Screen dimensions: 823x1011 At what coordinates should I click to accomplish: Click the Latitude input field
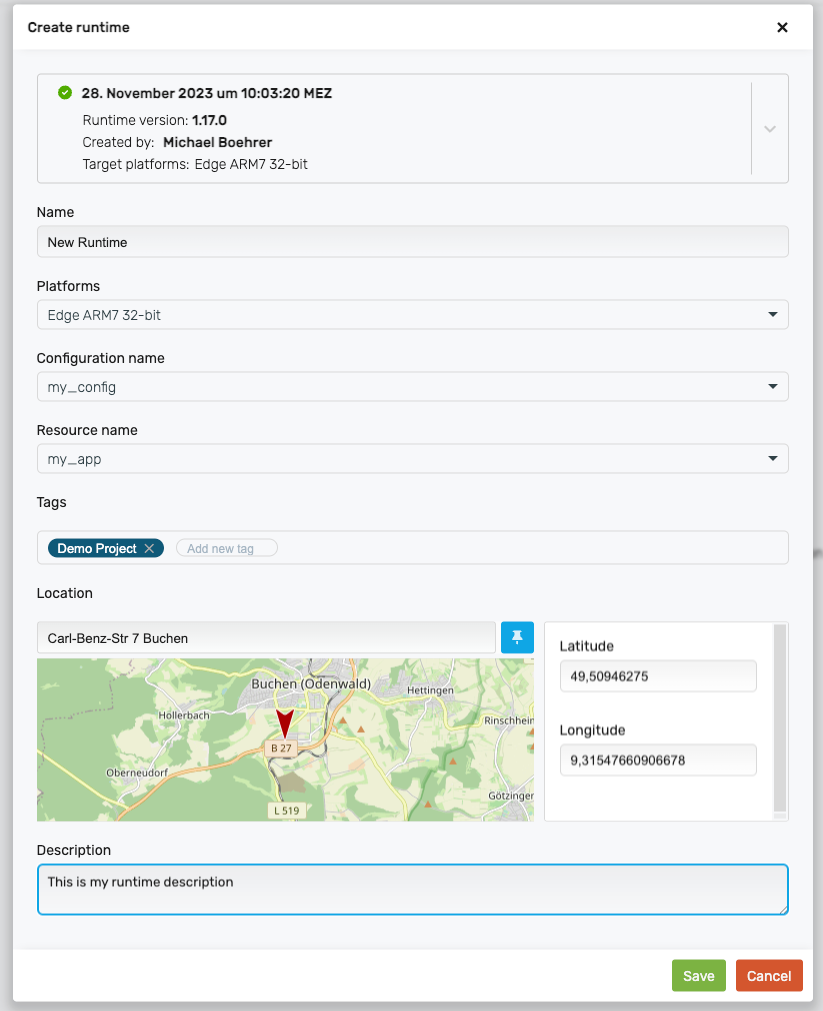pyautogui.click(x=657, y=676)
